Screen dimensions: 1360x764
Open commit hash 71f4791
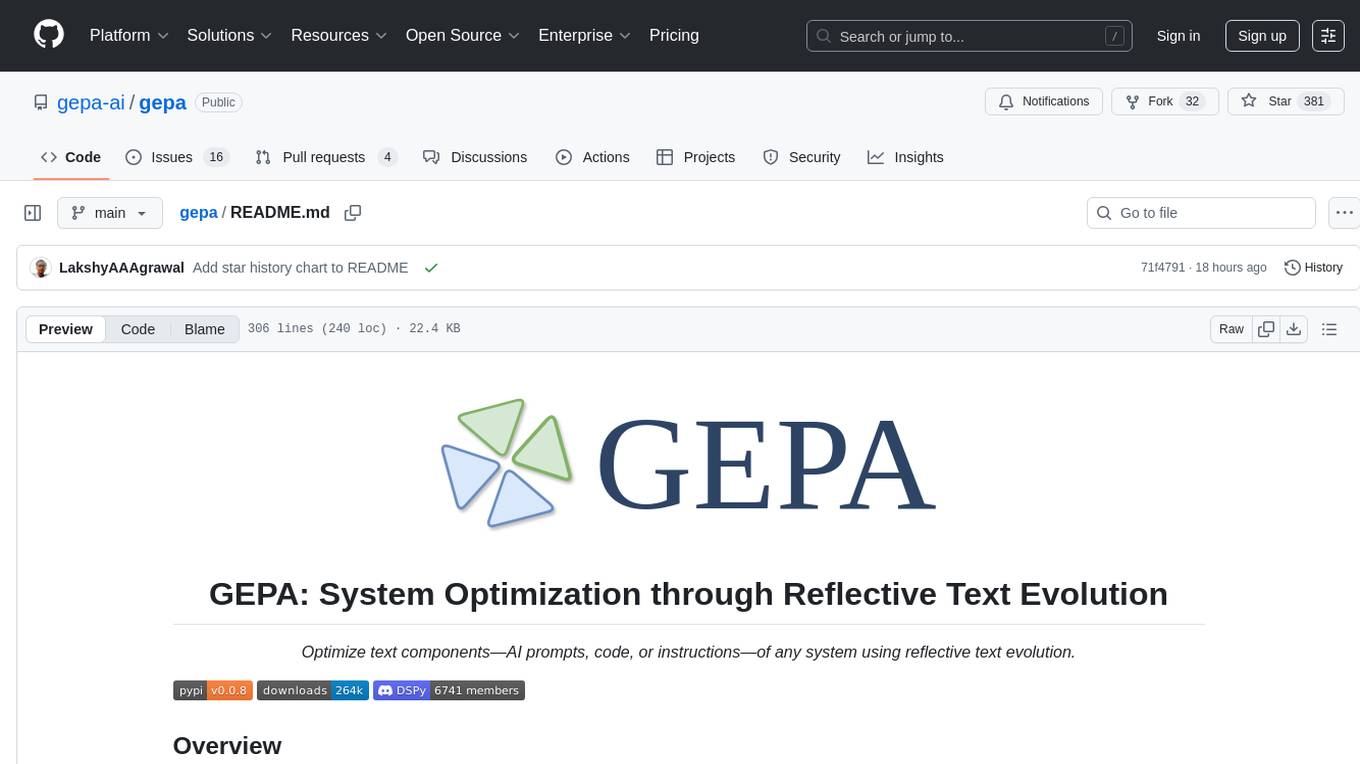(1162, 268)
